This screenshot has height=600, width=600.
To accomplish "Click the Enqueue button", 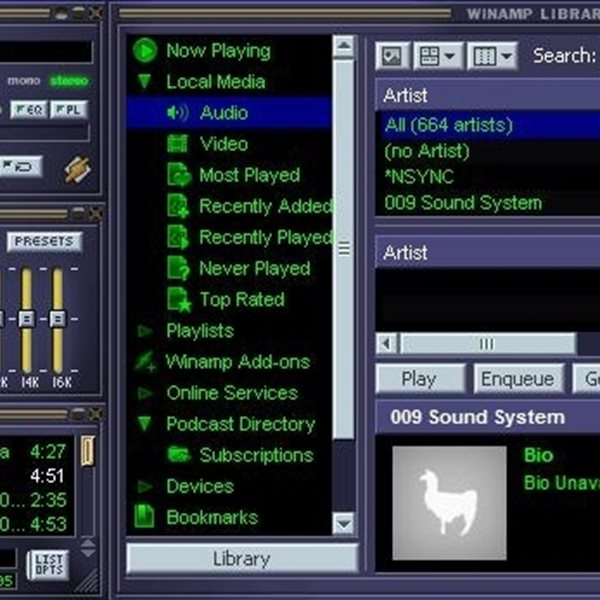I will point(518,379).
